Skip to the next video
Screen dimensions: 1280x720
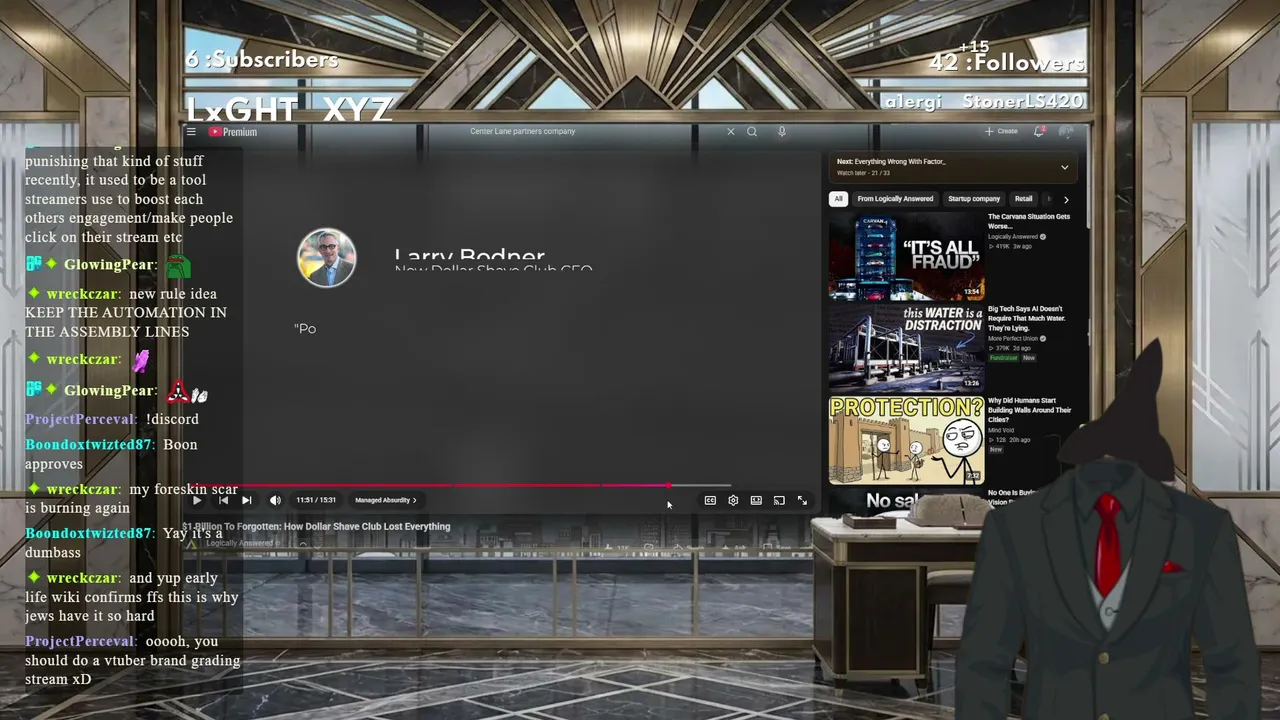[x=247, y=500]
